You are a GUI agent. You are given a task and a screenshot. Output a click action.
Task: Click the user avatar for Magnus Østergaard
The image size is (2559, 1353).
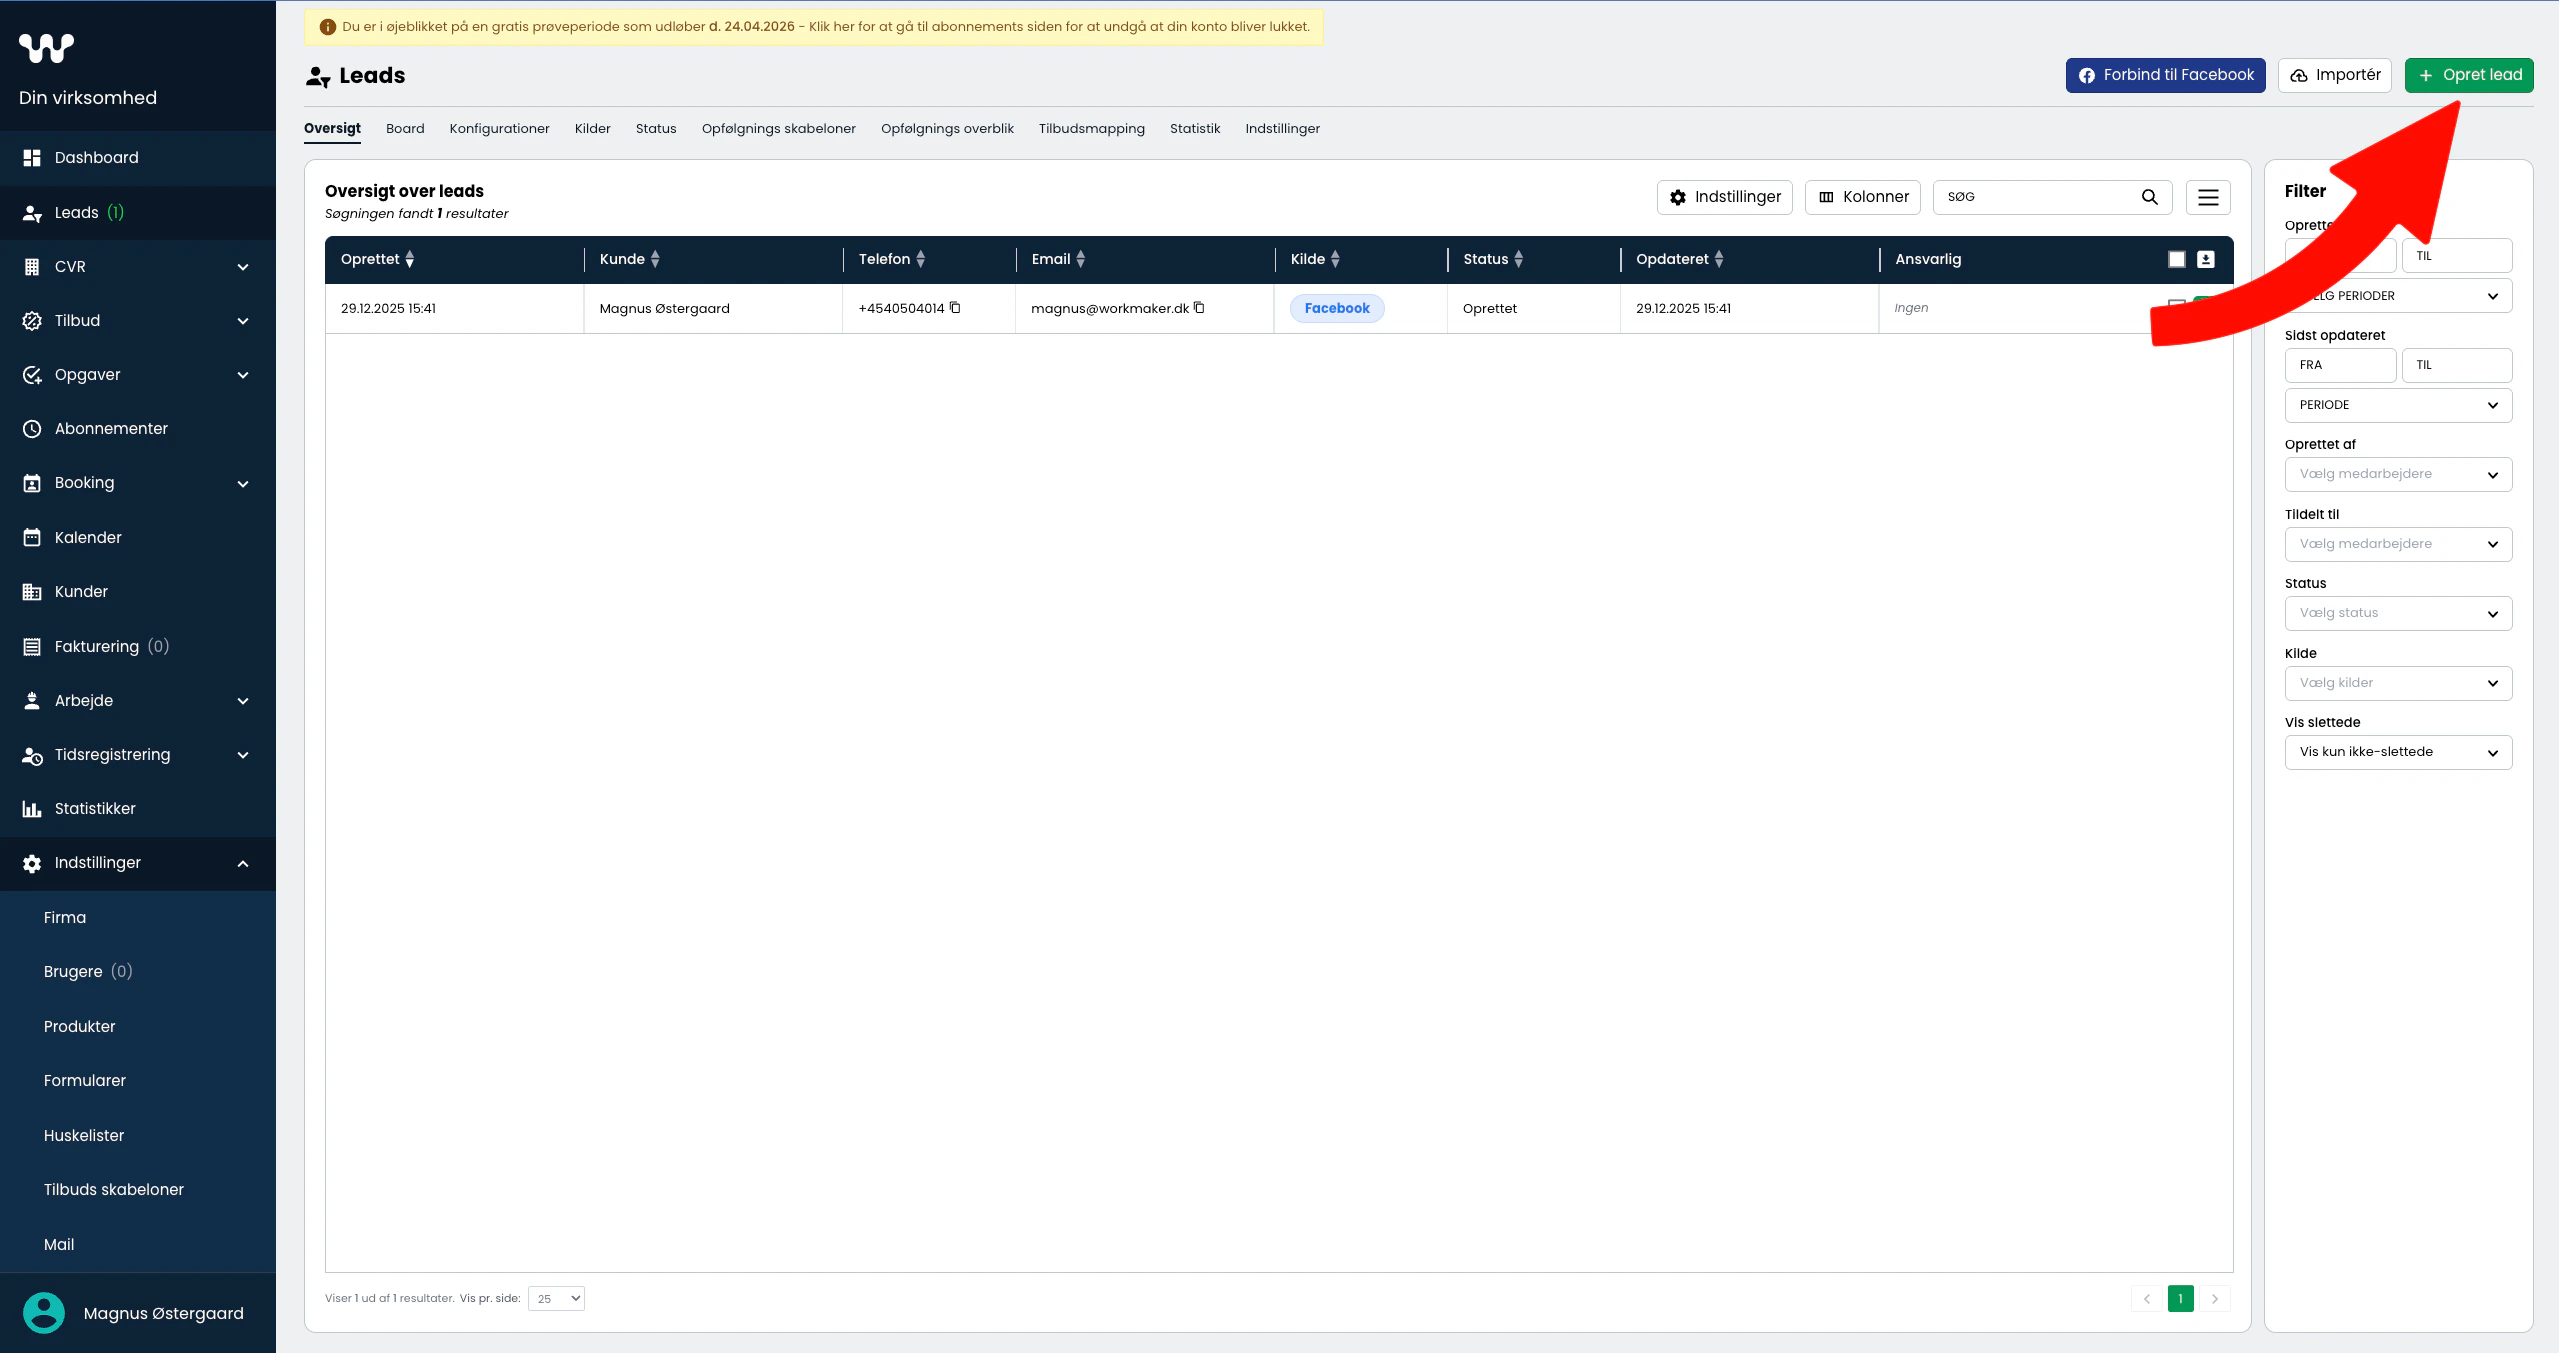click(x=44, y=1313)
